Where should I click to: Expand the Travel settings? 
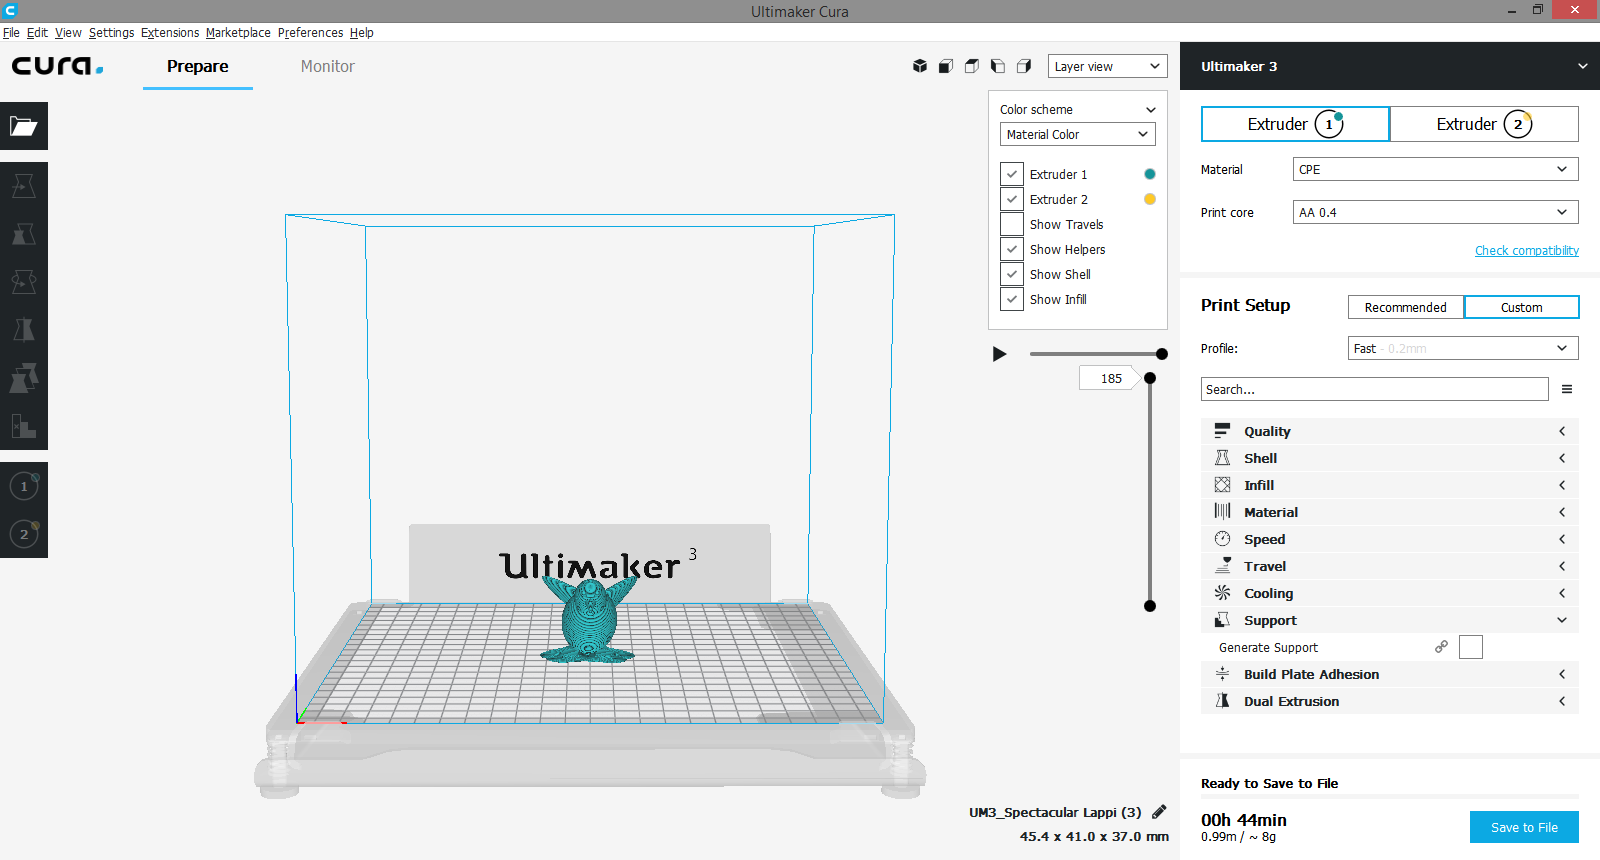coord(1390,566)
